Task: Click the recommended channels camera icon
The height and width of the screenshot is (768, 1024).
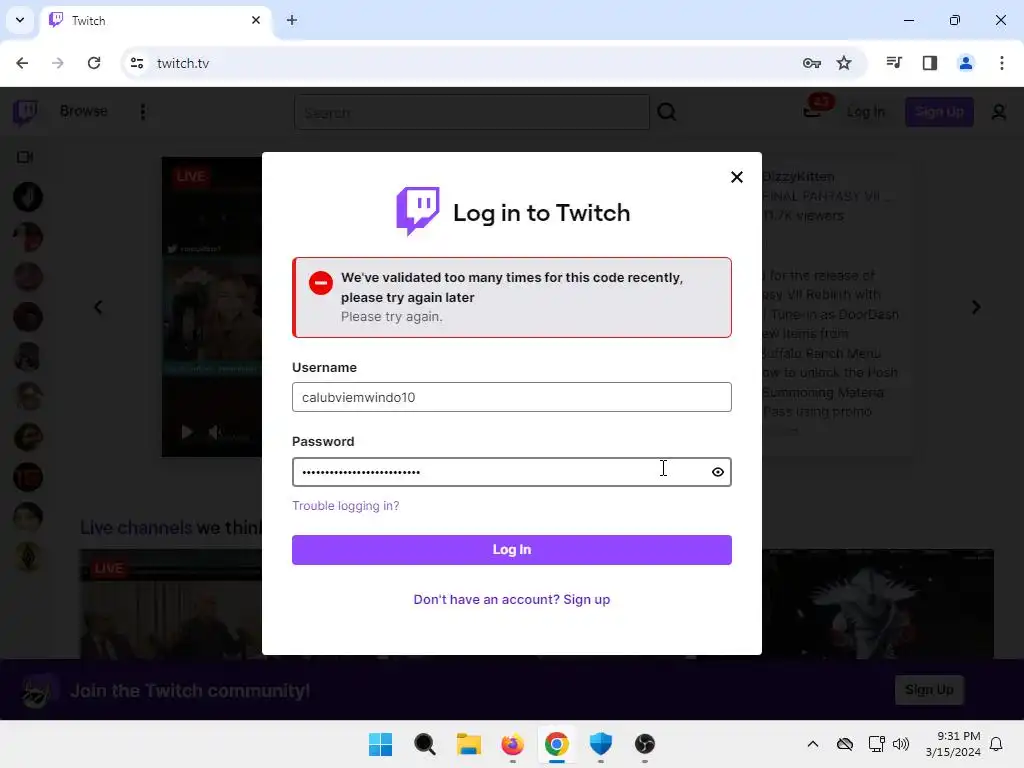Action: (25, 157)
